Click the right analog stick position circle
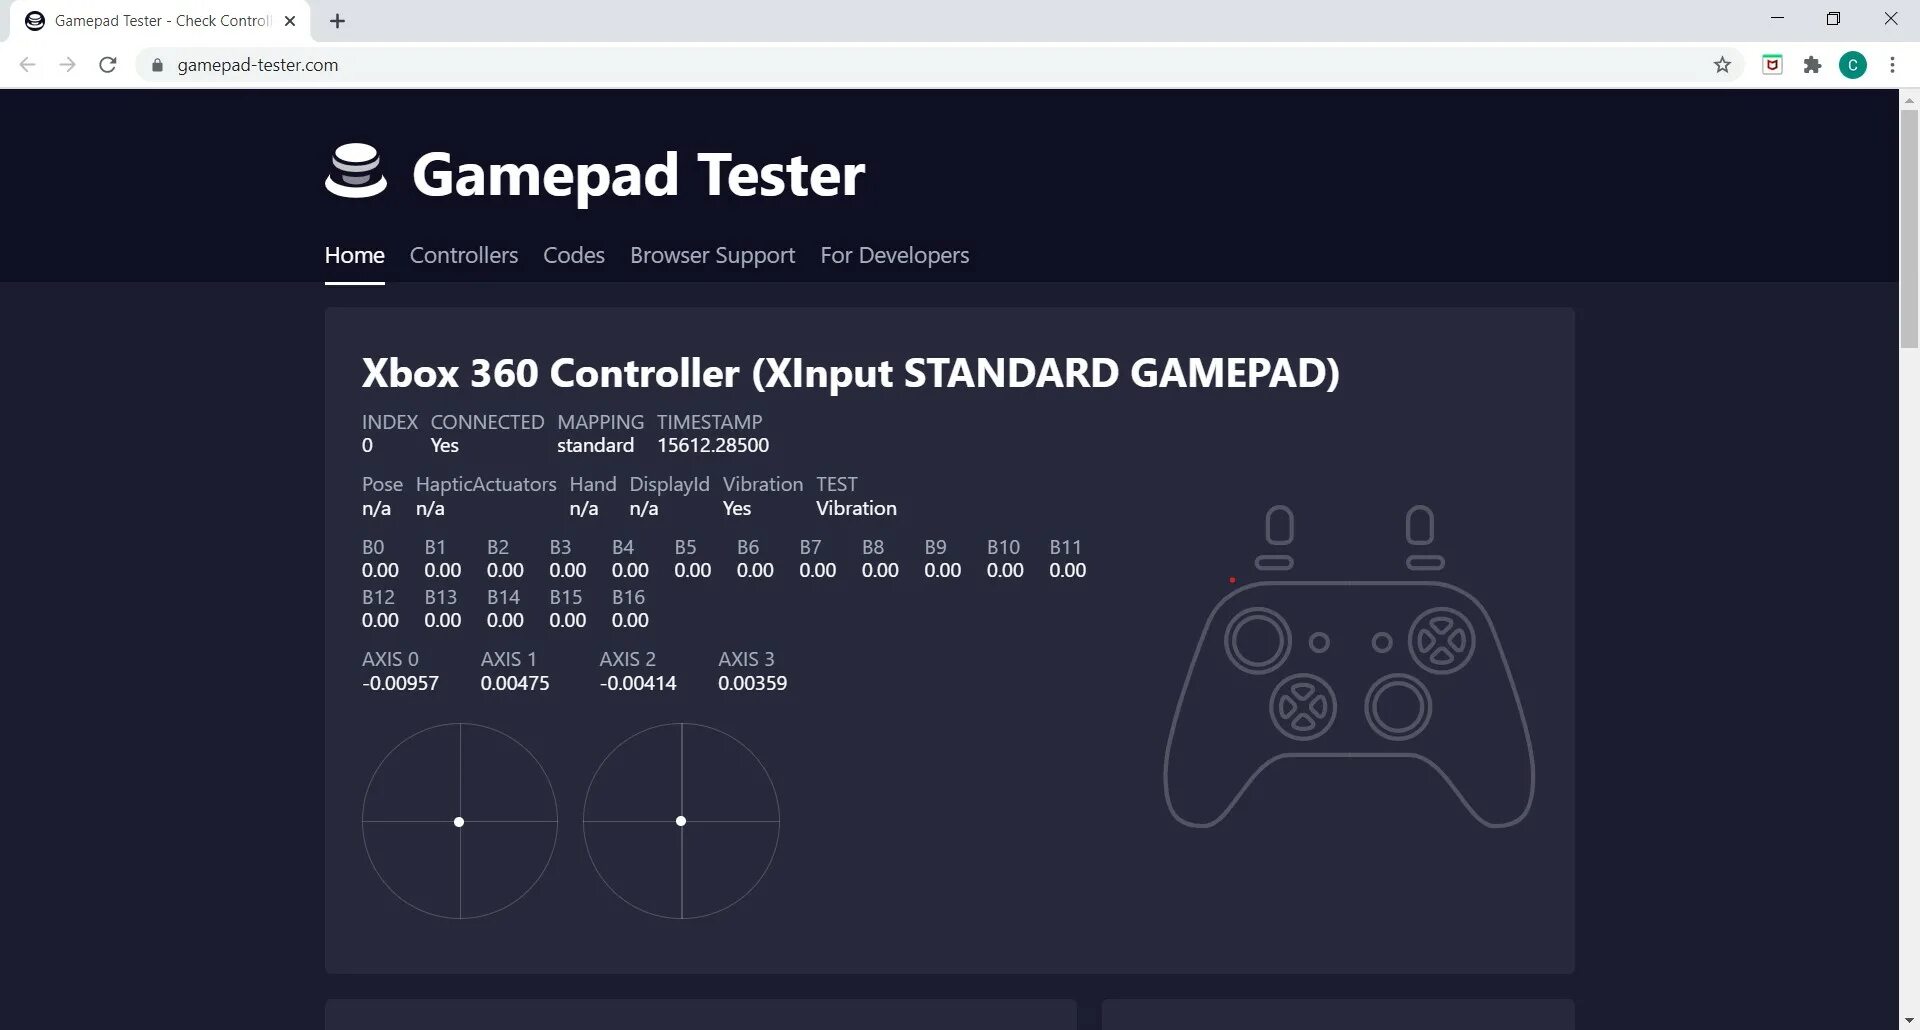The height and width of the screenshot is (1030, 1920). 681,821
